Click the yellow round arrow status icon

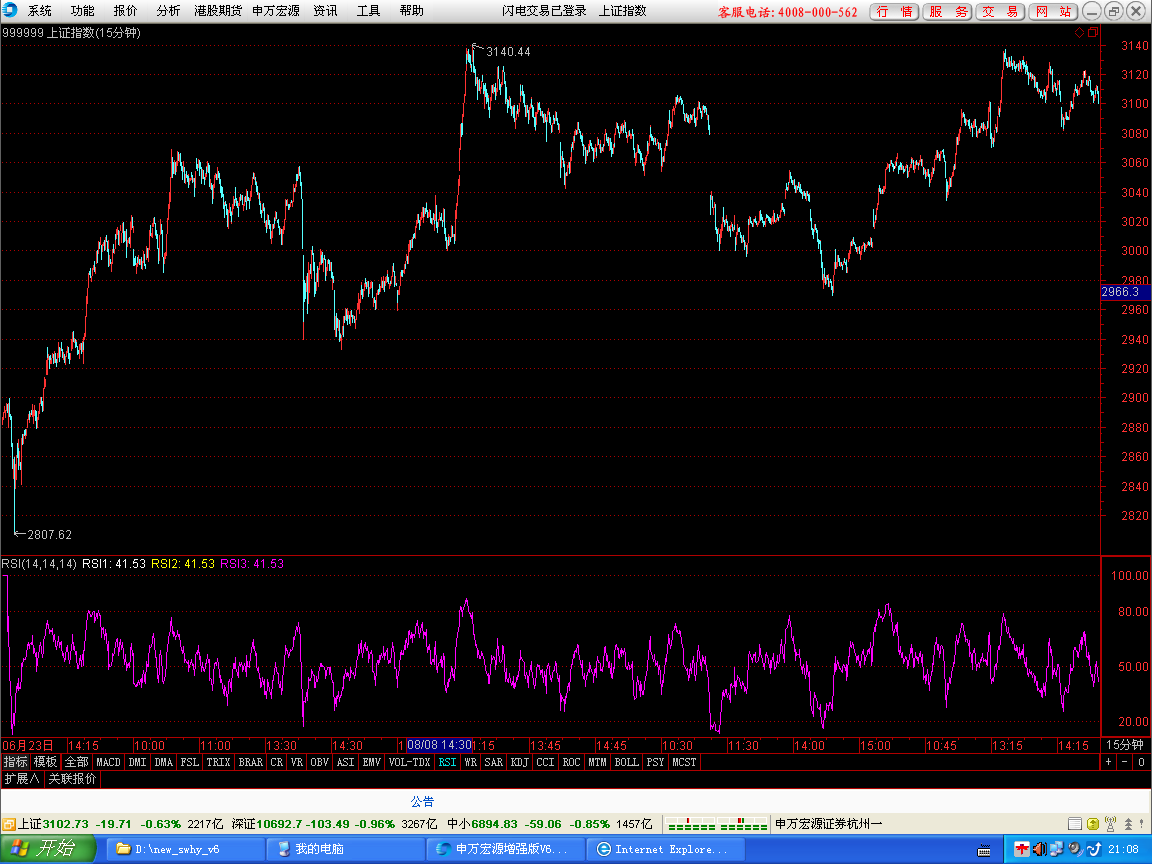[x=1092, y=824]
